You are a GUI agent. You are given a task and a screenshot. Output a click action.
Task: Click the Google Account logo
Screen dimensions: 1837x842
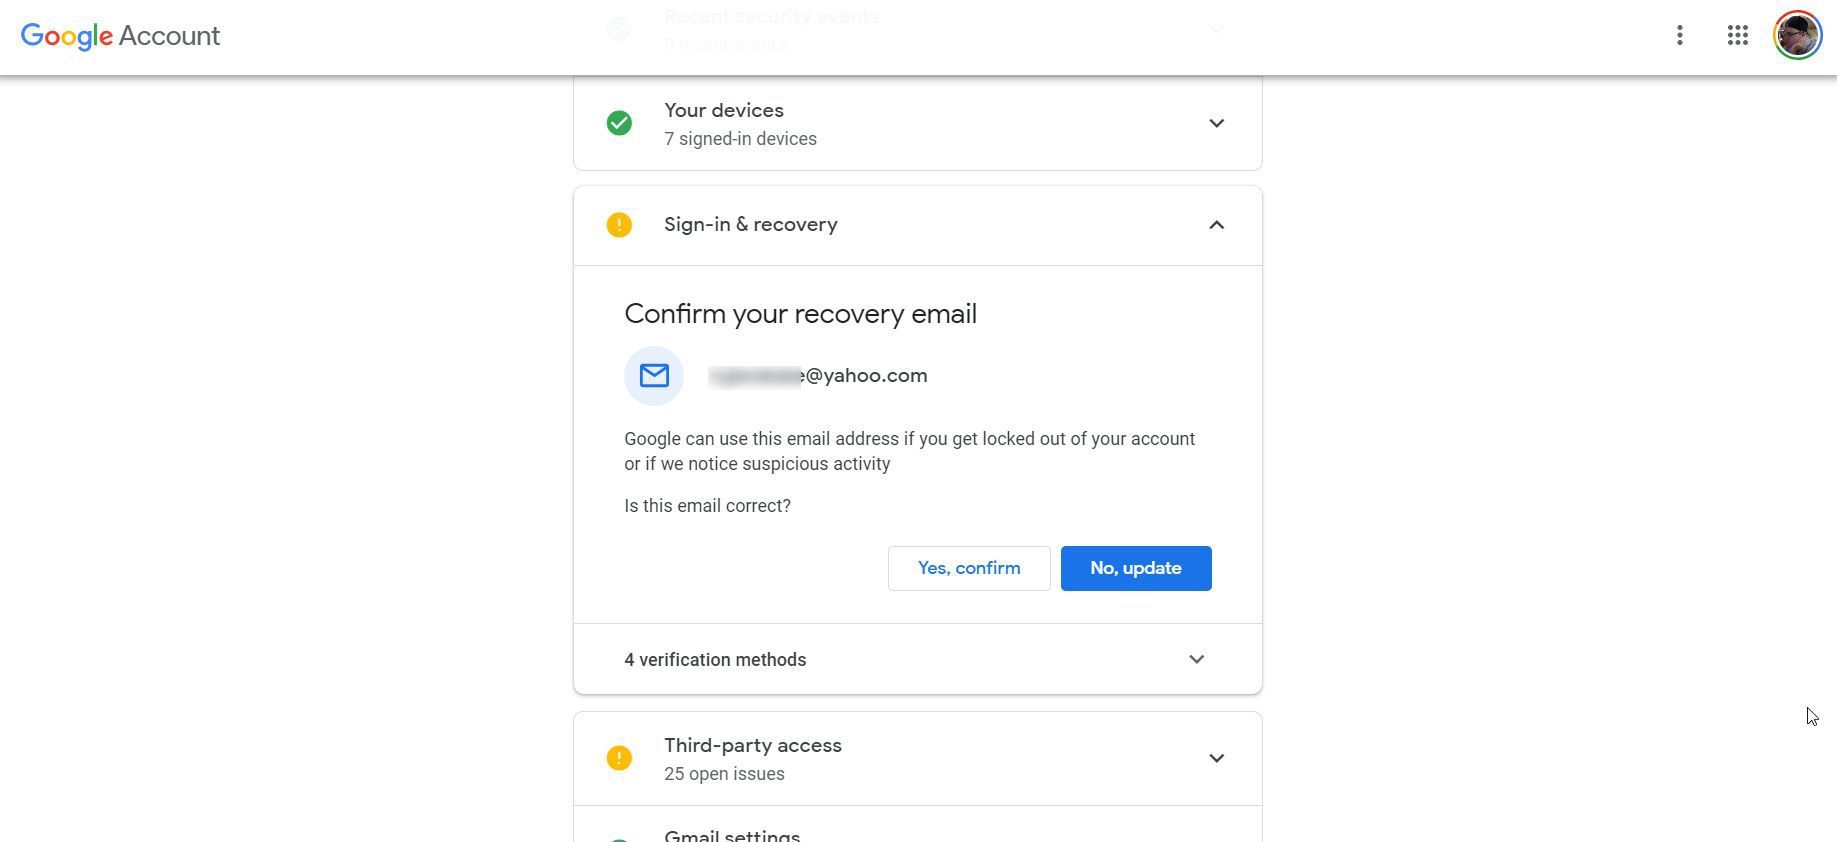[x=120, y=36]
